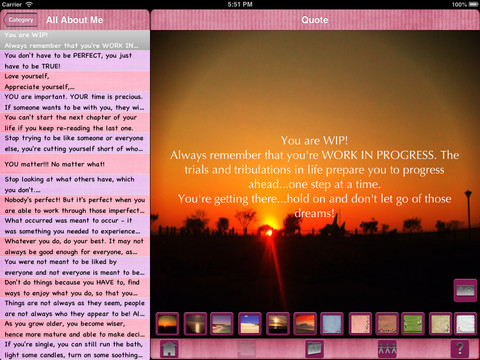Select the beige parchment background
The width and height of the screenshot is (480, 360).
[440, 323]
